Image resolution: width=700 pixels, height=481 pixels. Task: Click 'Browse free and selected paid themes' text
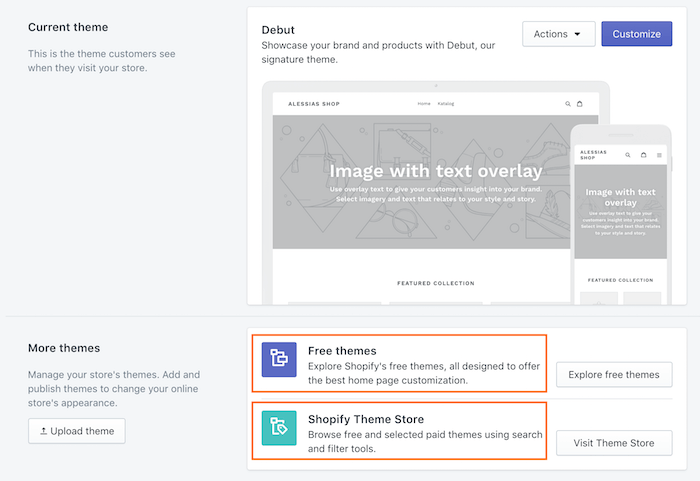point(425,442)
